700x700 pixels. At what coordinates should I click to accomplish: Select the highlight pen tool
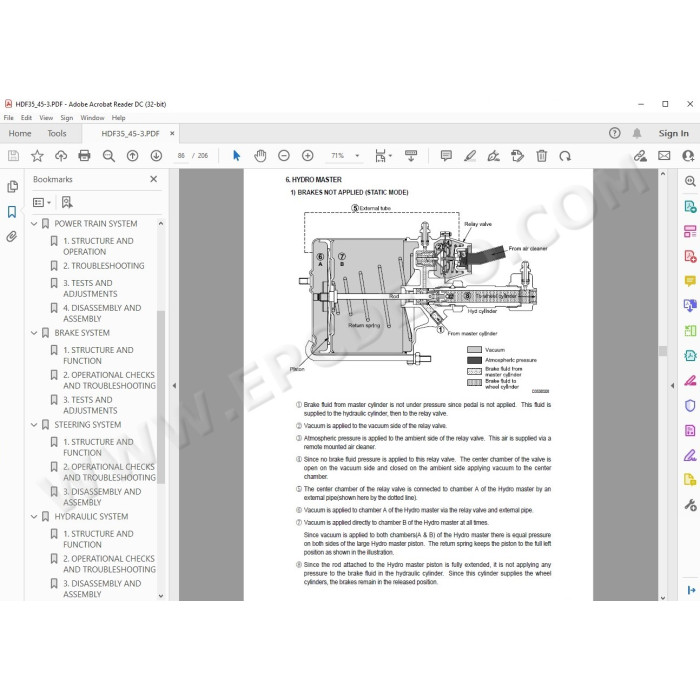tap(470, 155)
